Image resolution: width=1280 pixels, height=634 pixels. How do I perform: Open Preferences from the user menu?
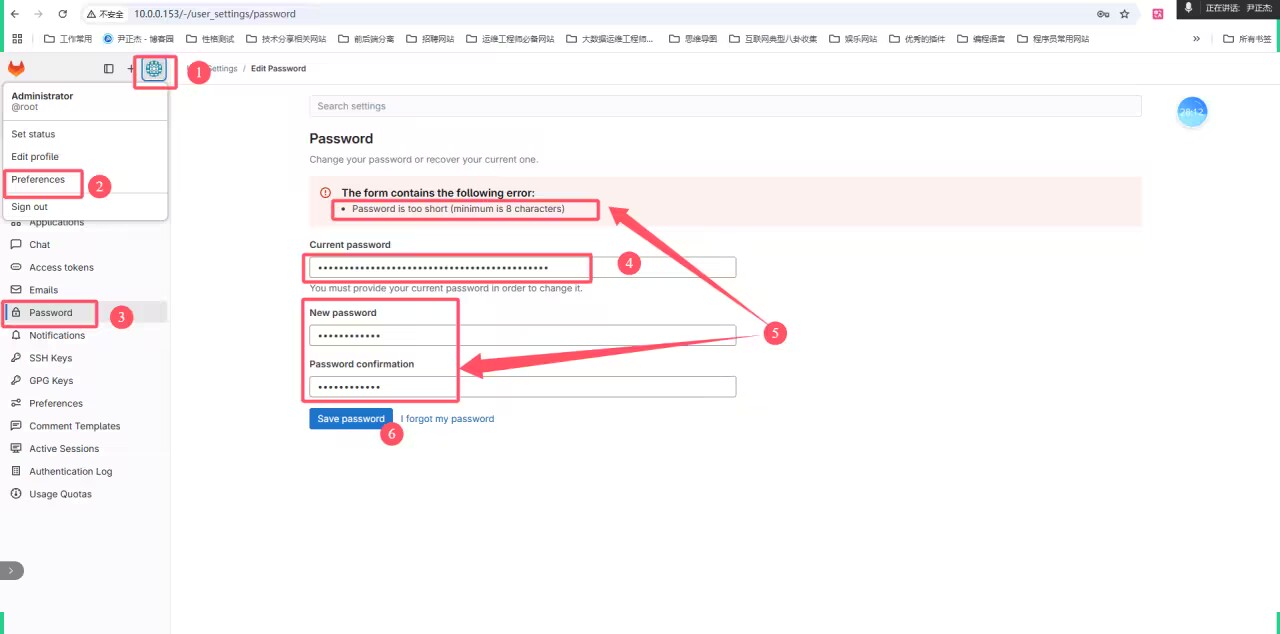[38, 180]
